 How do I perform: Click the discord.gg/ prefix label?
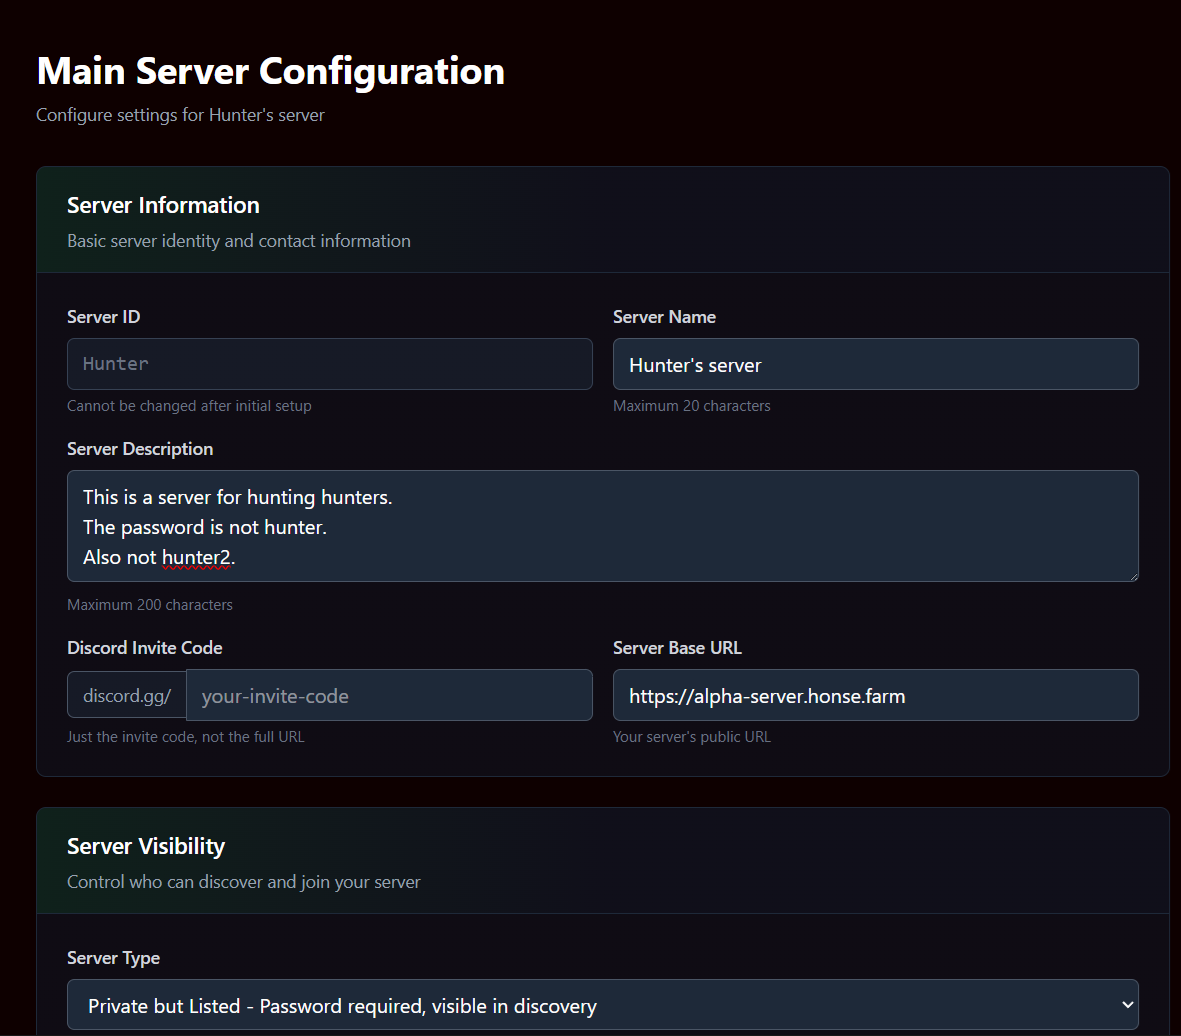126,694
